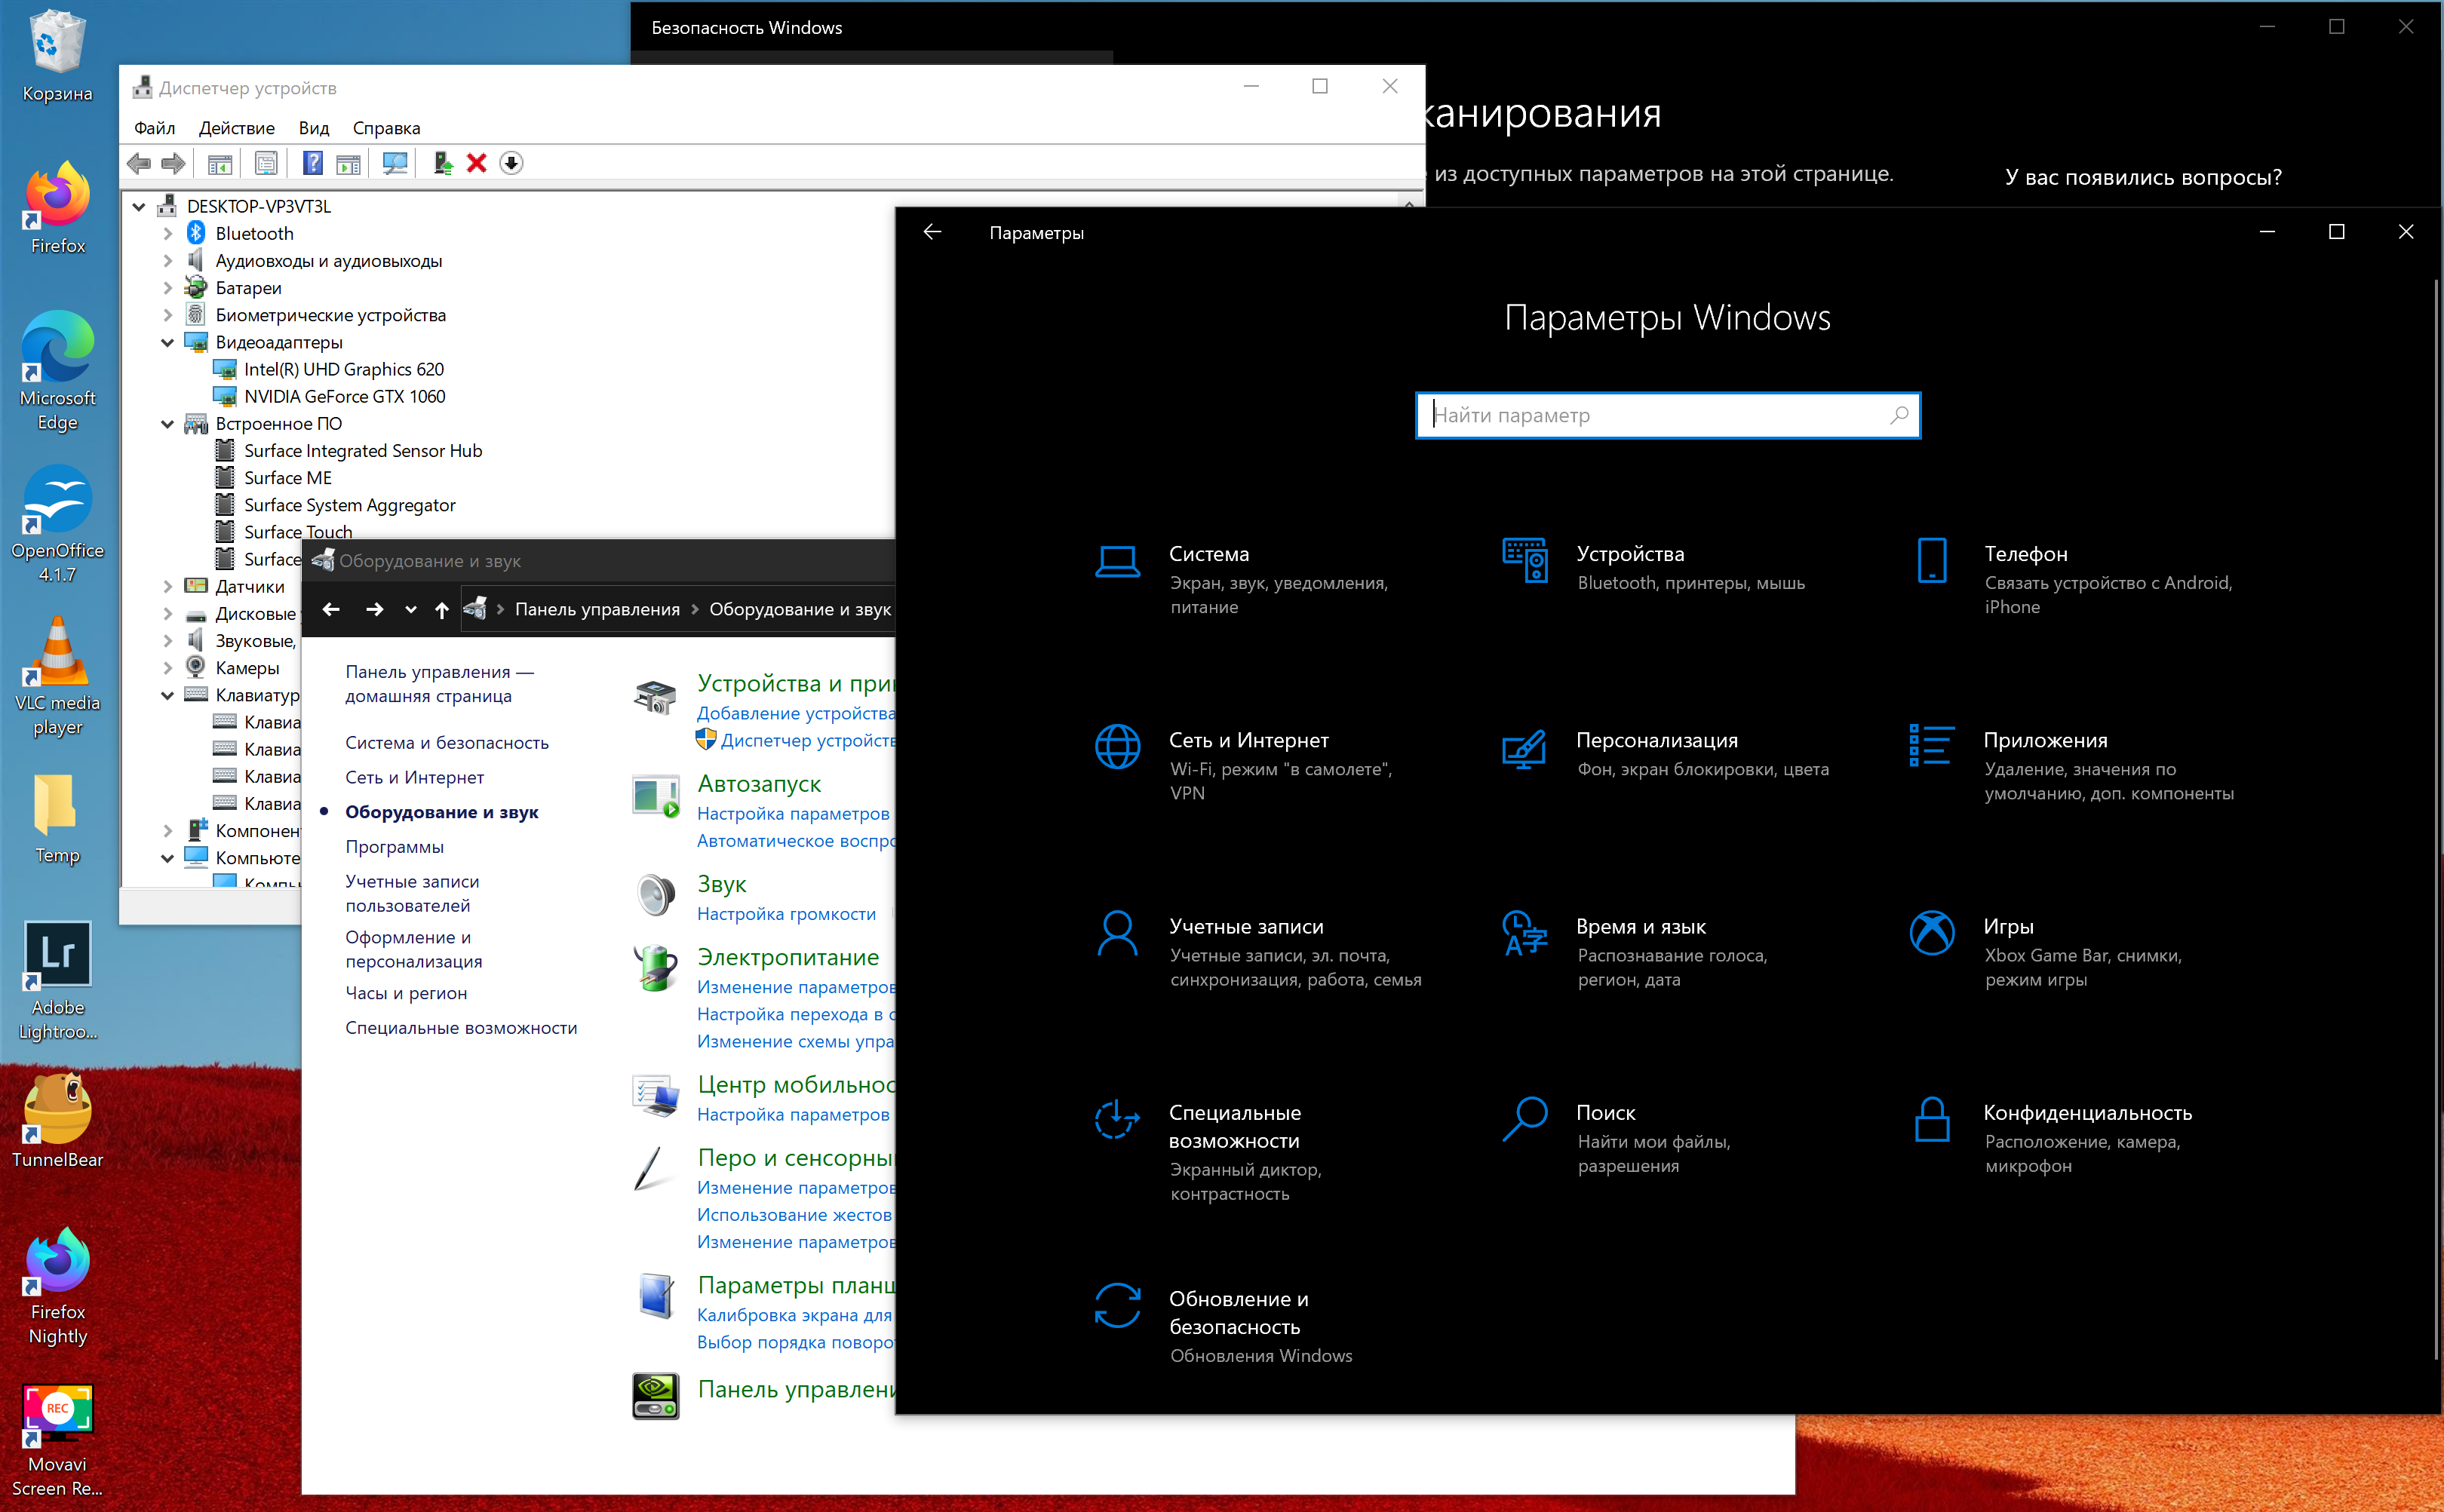Open Звук heading in Control Panel
This screenshot has height=1512, width=2444.
click(x=721, y=884)
